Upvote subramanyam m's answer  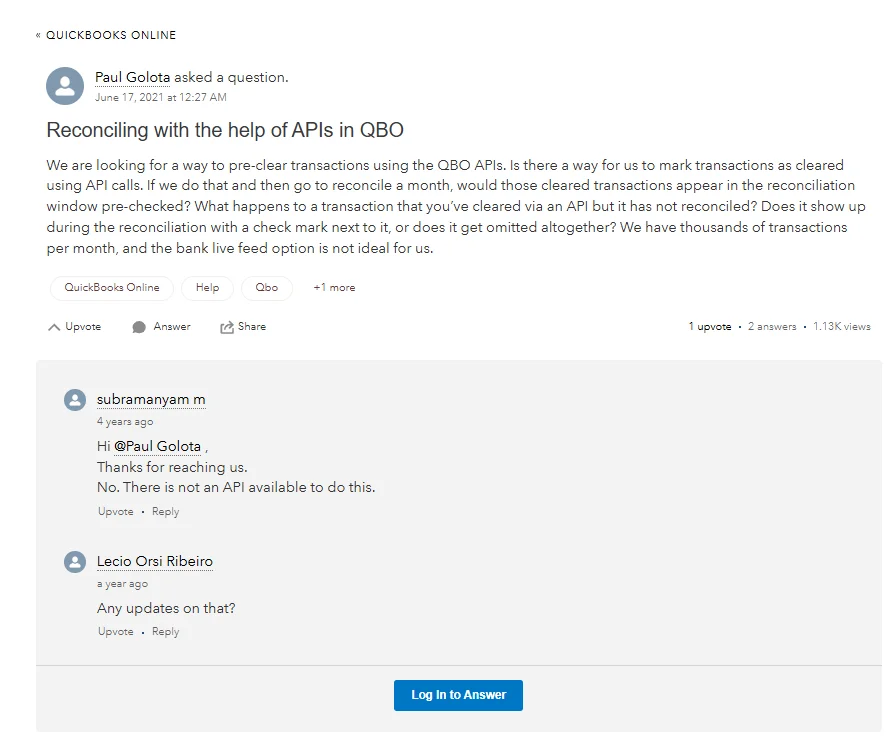pos(115,512)
